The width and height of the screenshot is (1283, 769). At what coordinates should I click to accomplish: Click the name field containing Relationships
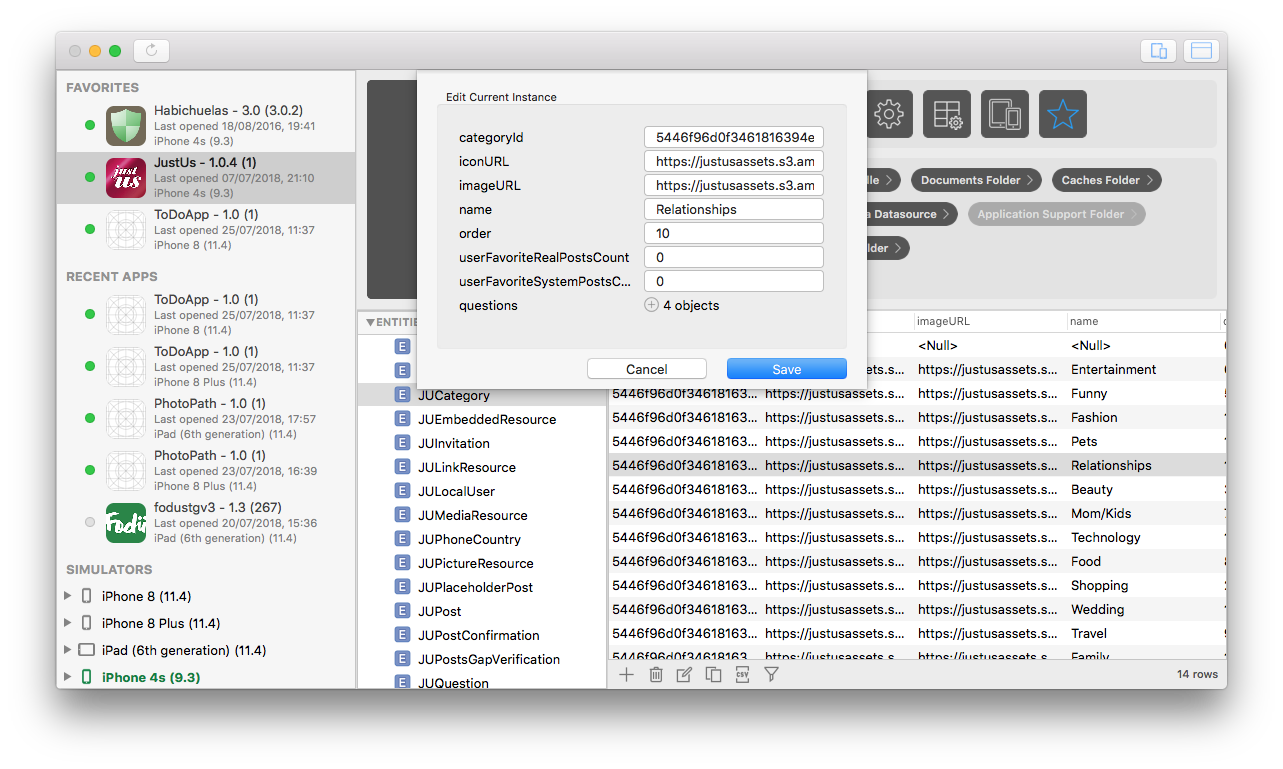[x=733, y=210]
